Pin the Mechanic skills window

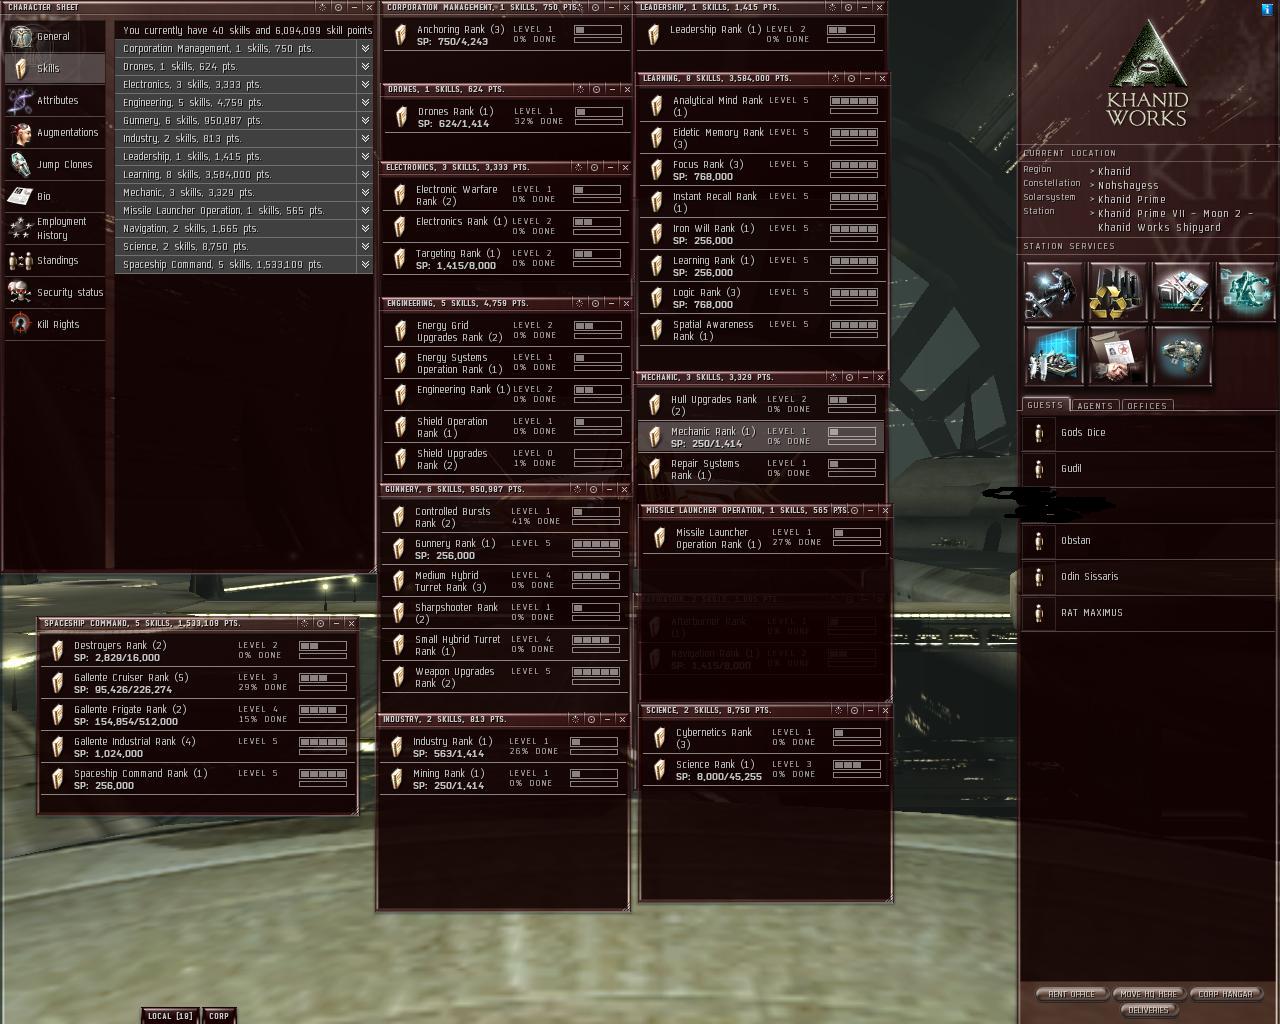pyautogui.click(x=849, y=377)
